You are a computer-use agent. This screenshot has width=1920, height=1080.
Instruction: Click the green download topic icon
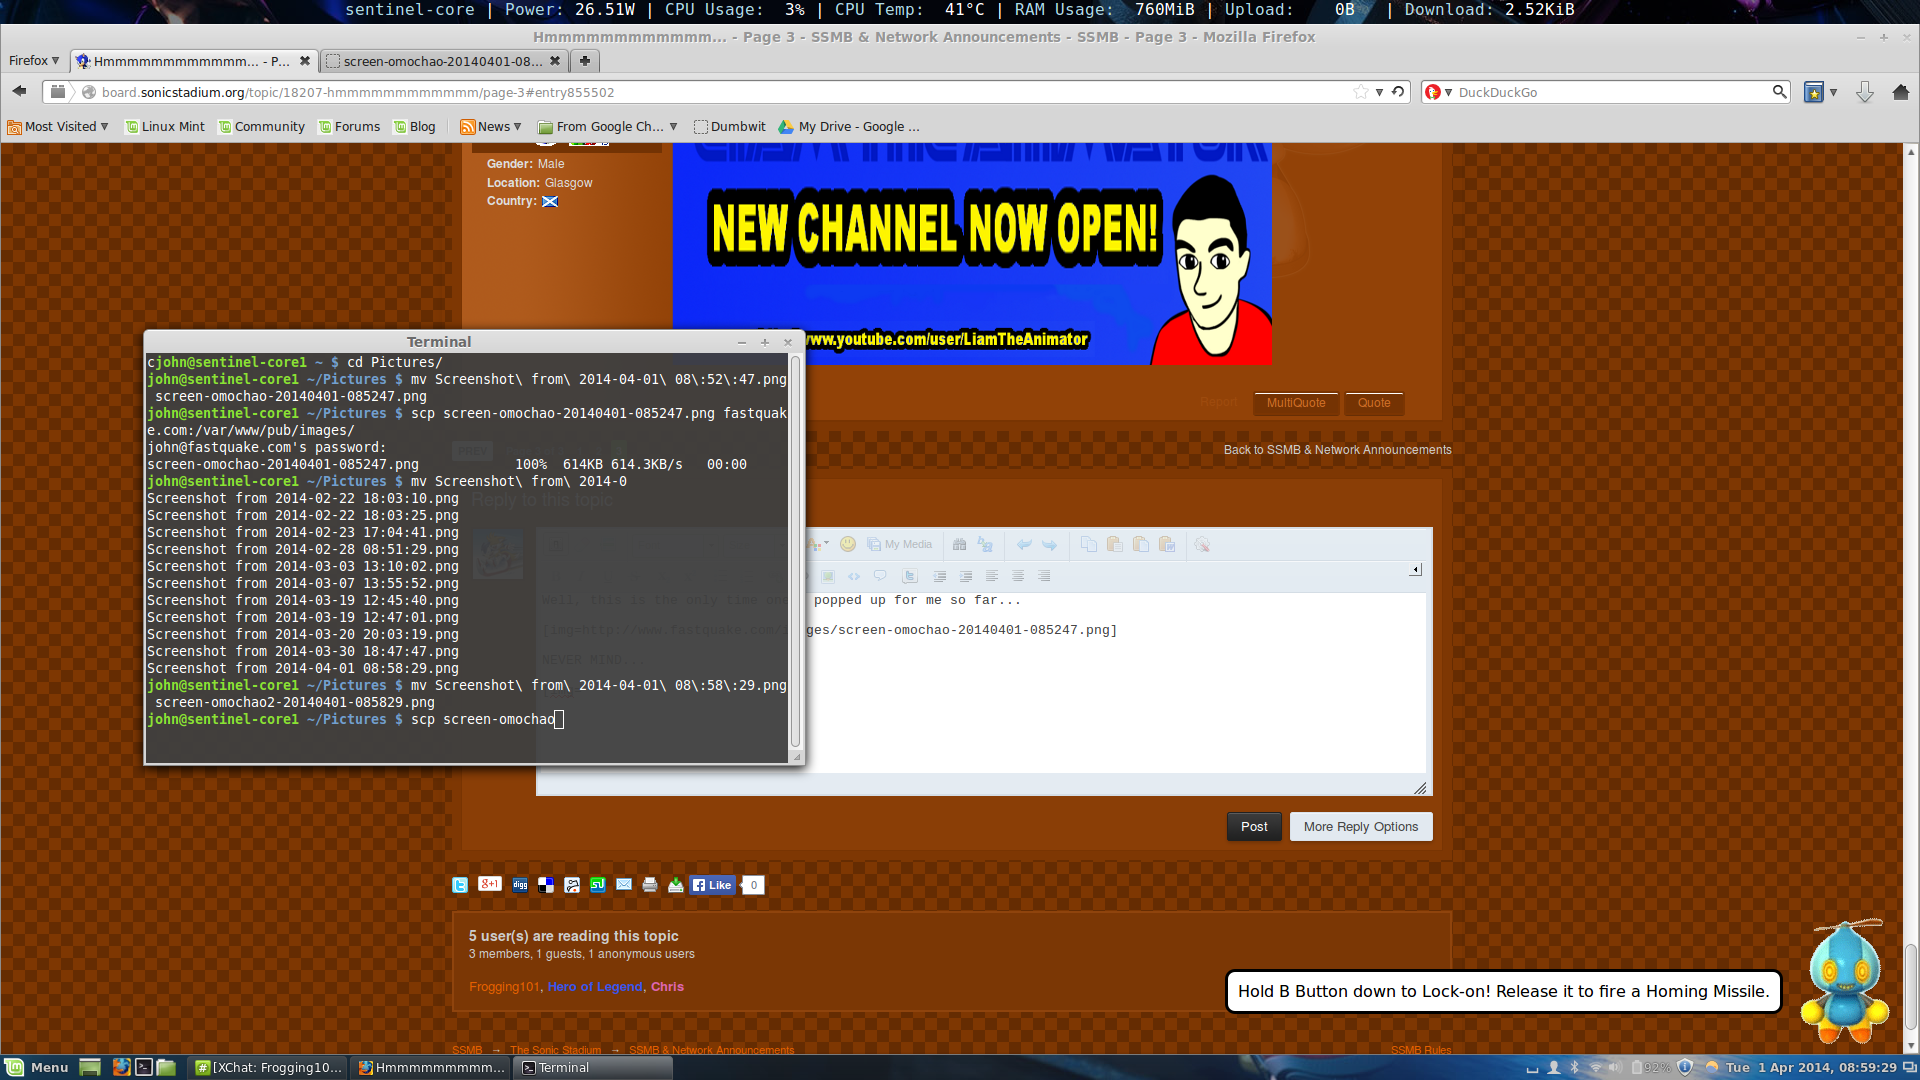676,885
